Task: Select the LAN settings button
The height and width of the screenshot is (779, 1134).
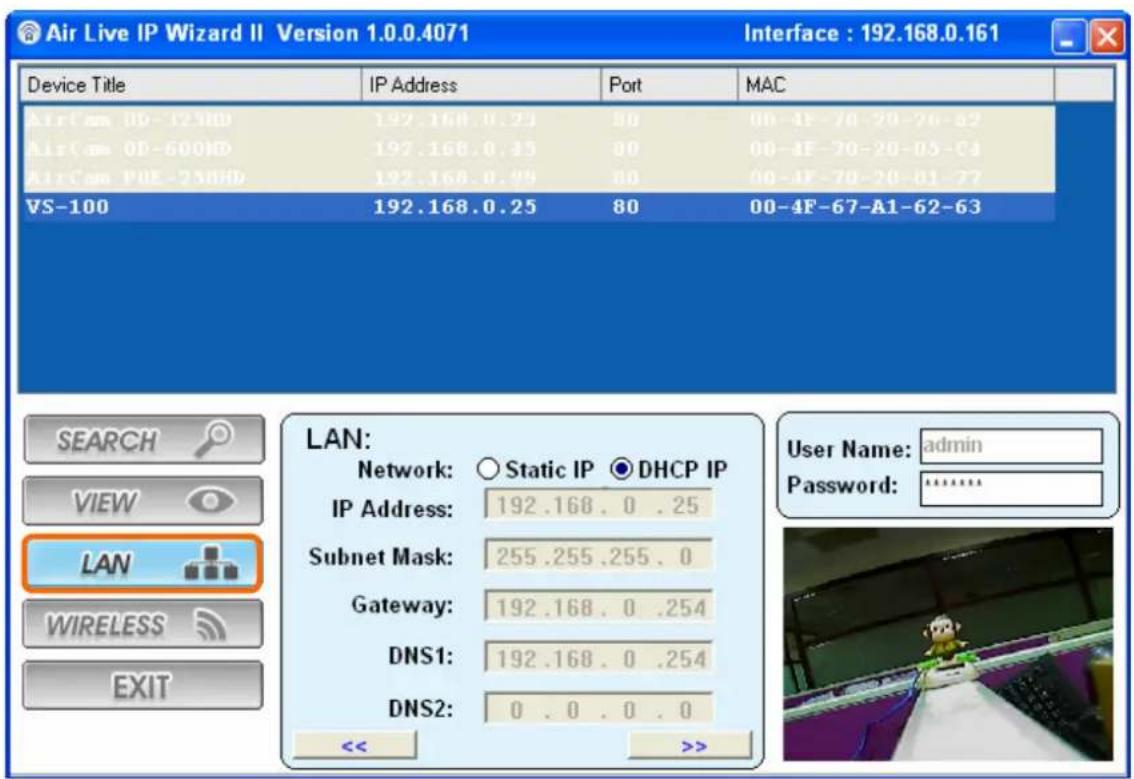Action: [142, 563]
